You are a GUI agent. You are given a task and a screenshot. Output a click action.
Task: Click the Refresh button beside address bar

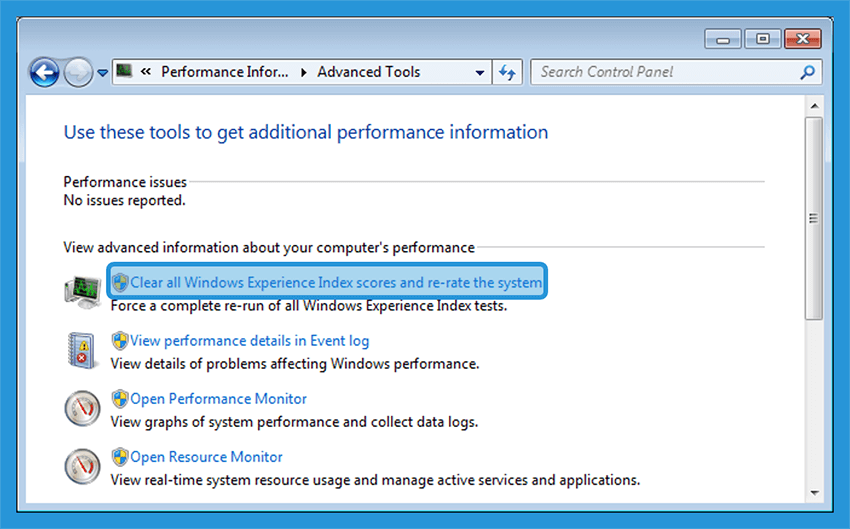click(507, 72)
